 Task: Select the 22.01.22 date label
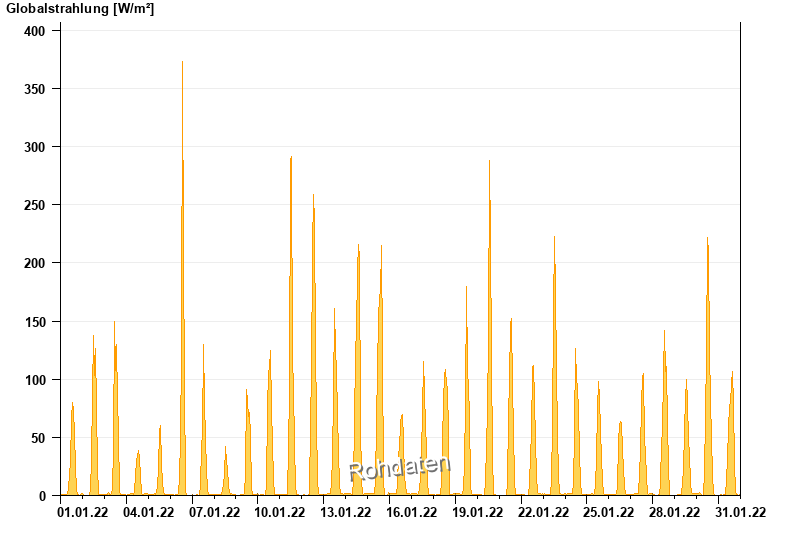point(543,512)
